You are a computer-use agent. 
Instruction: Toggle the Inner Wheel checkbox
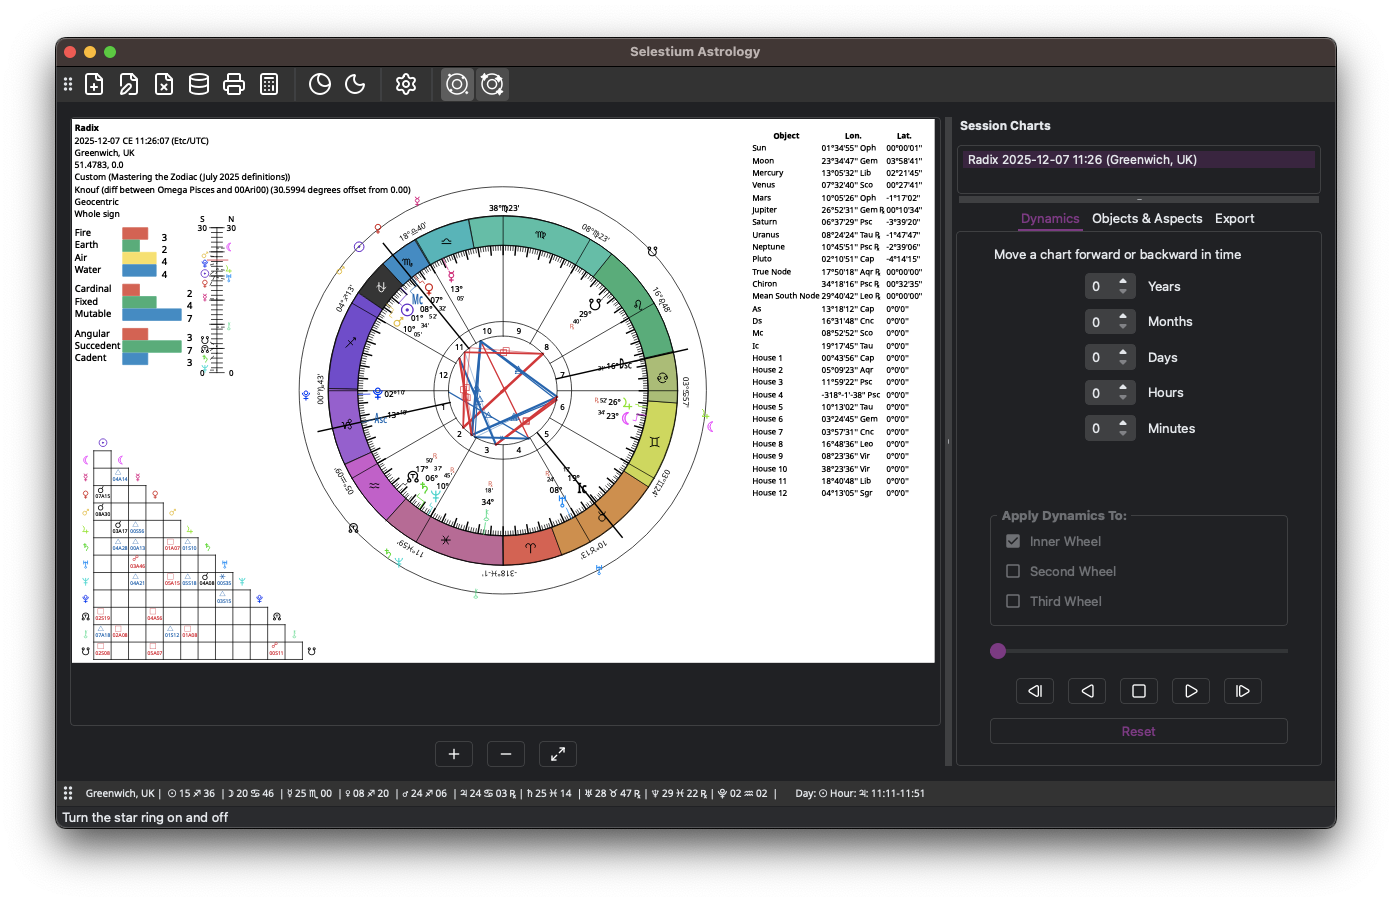(x=1013, y=541)
